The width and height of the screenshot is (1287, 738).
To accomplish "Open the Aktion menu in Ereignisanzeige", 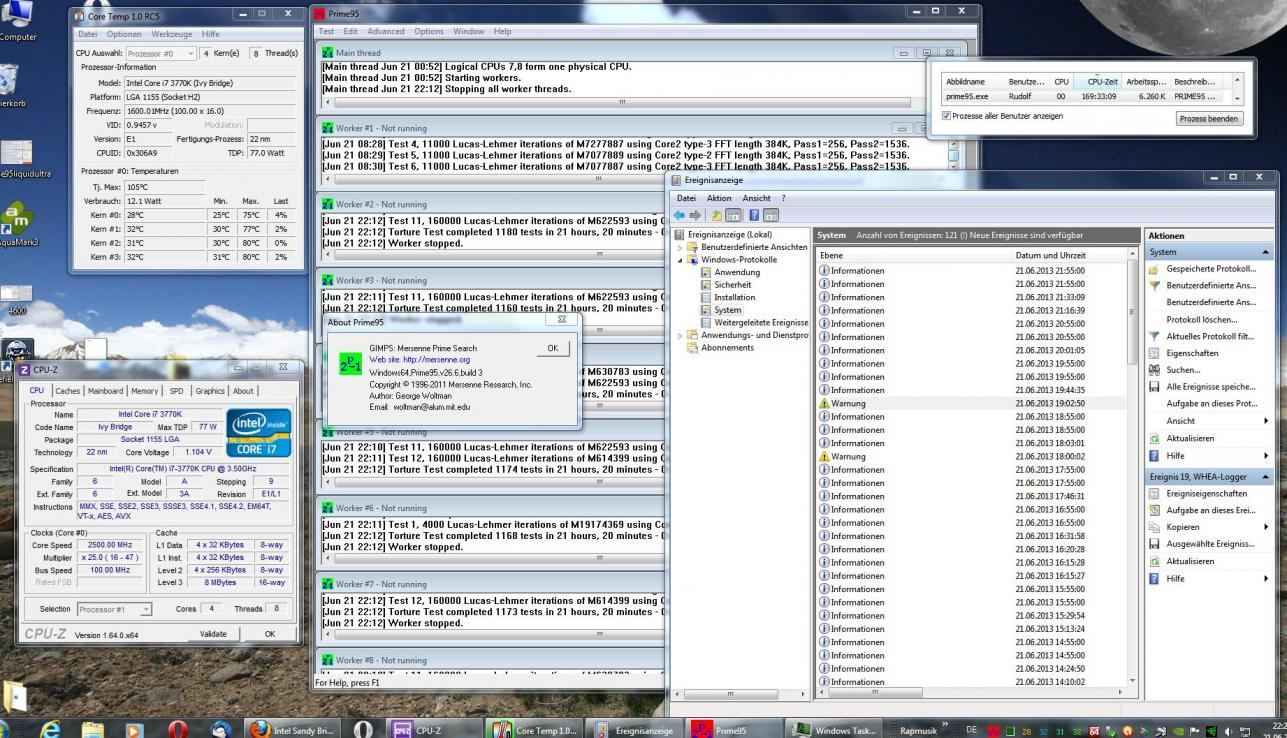I will click(x=719, y=198).
